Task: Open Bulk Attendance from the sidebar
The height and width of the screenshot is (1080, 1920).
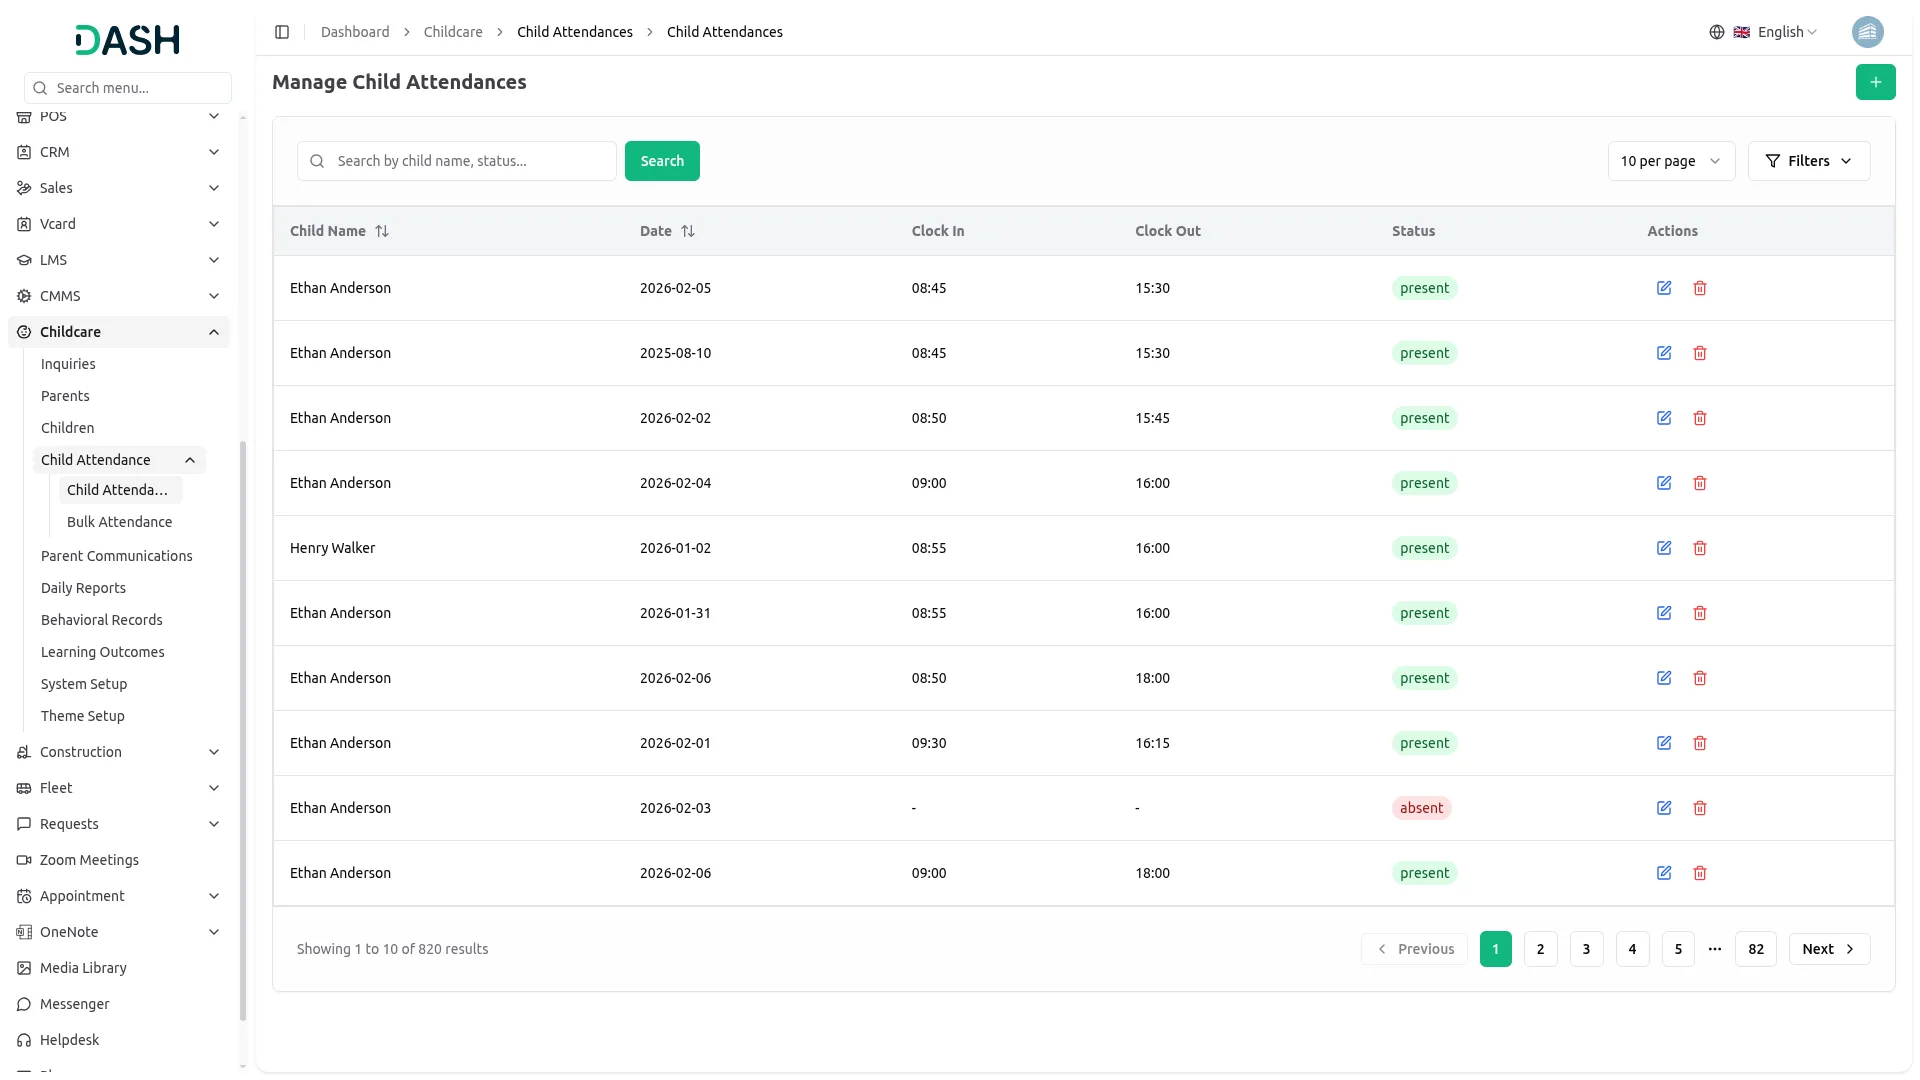Action: [x=119, y=522]
